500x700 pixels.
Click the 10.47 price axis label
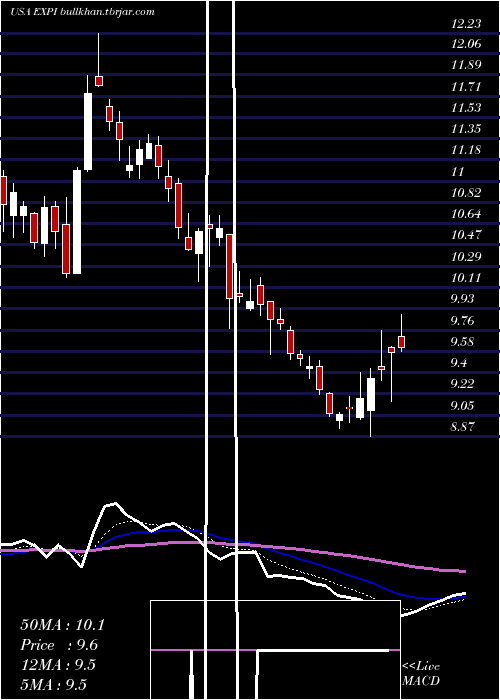[466, 235]
